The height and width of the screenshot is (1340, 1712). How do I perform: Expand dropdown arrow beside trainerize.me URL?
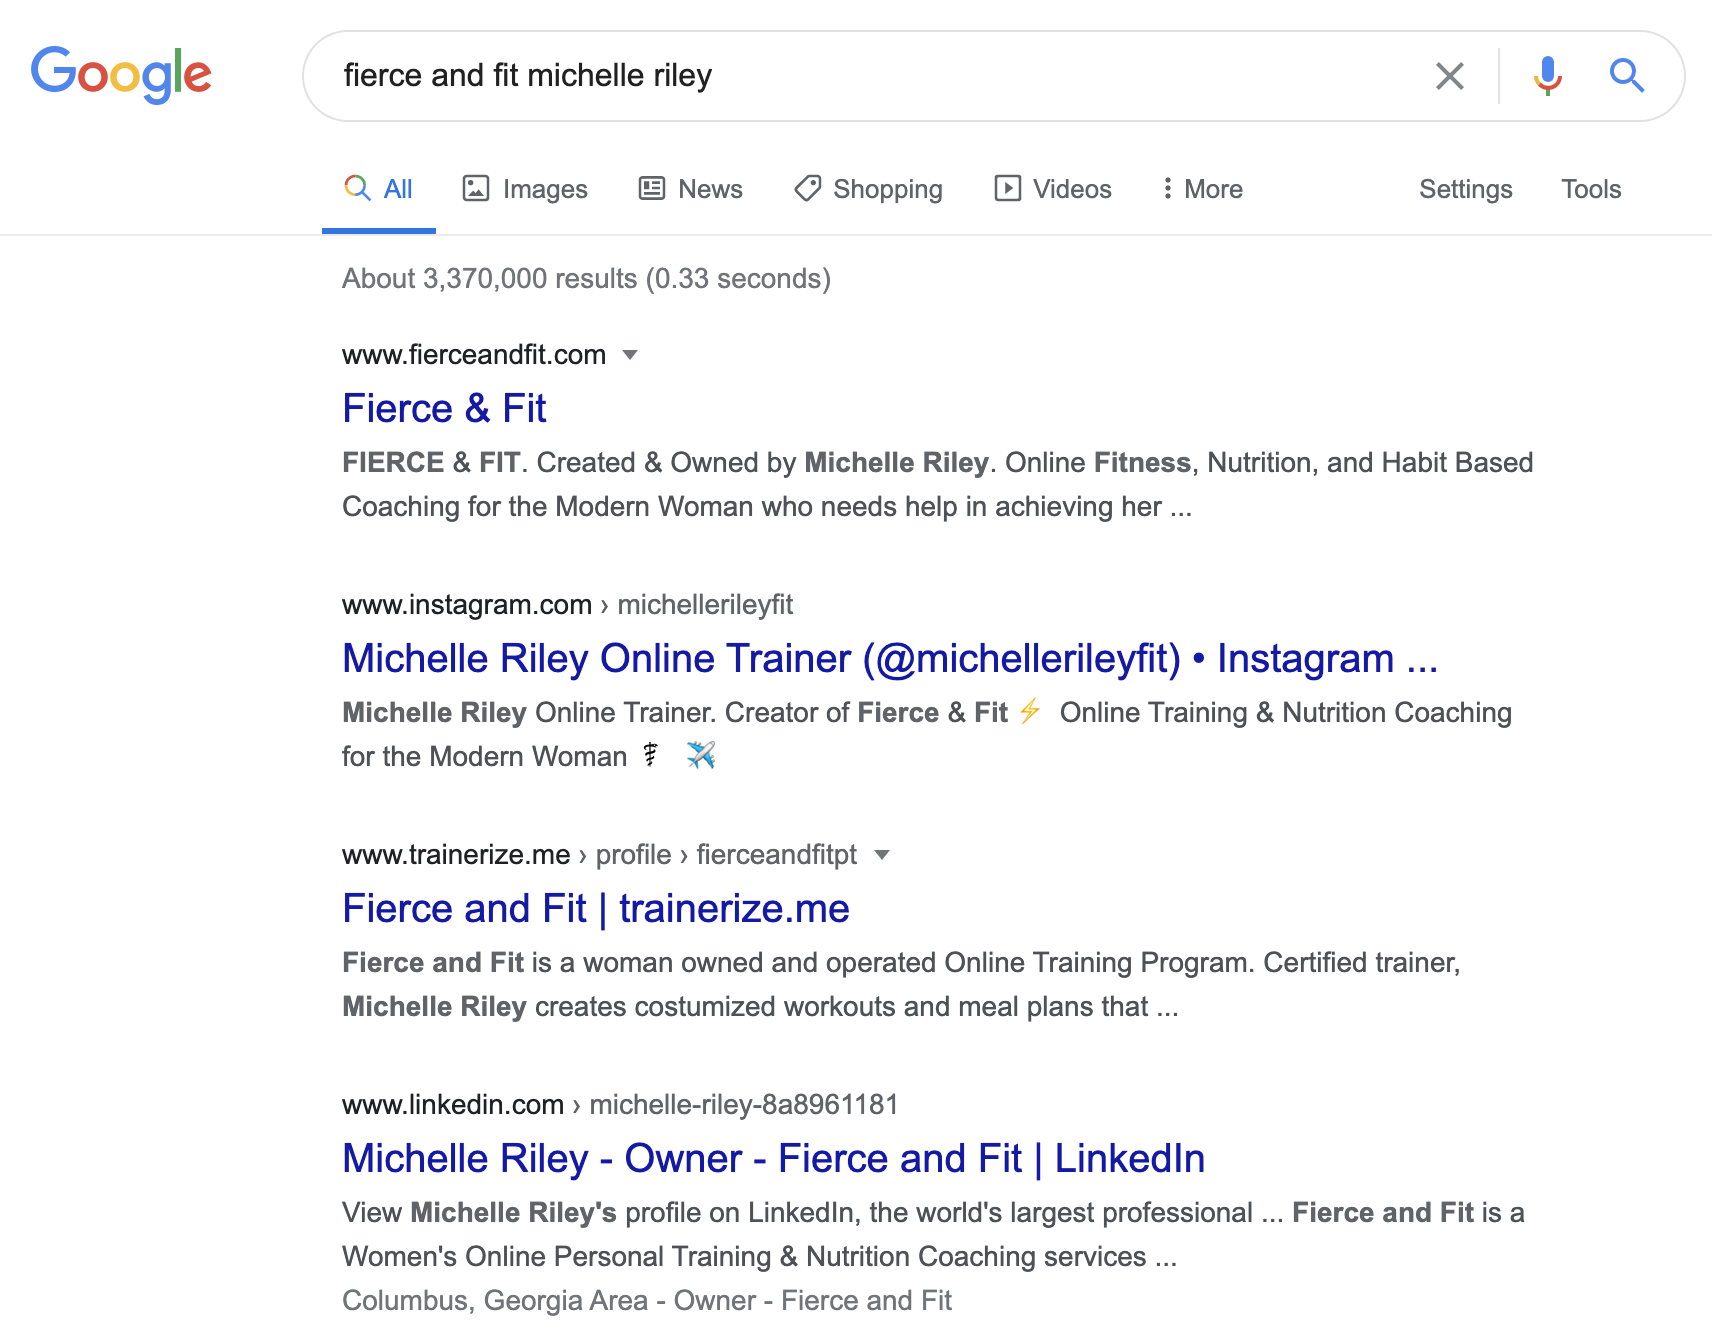click(x=881, y=855)
